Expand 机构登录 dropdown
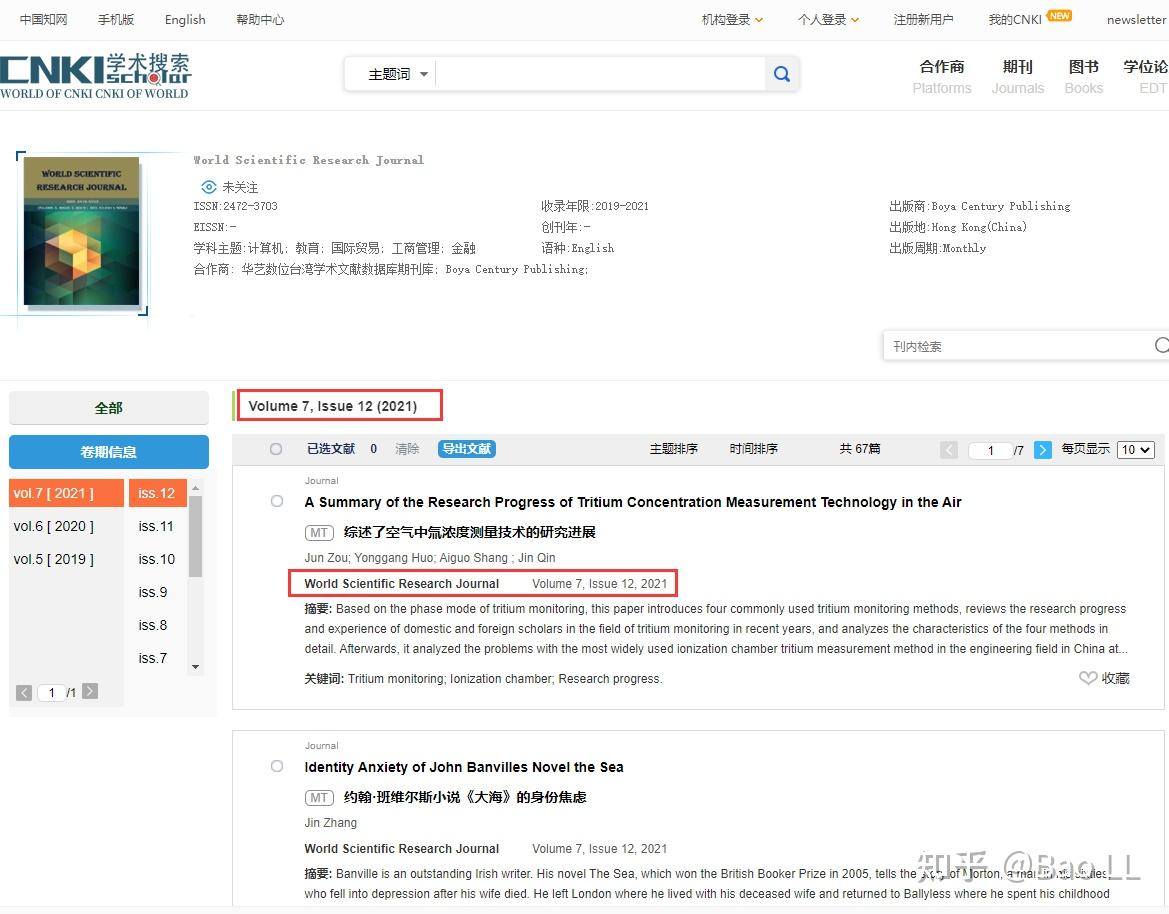This screenshot has height=914, width=1169. pyautogui.click(x=732, y=19)
